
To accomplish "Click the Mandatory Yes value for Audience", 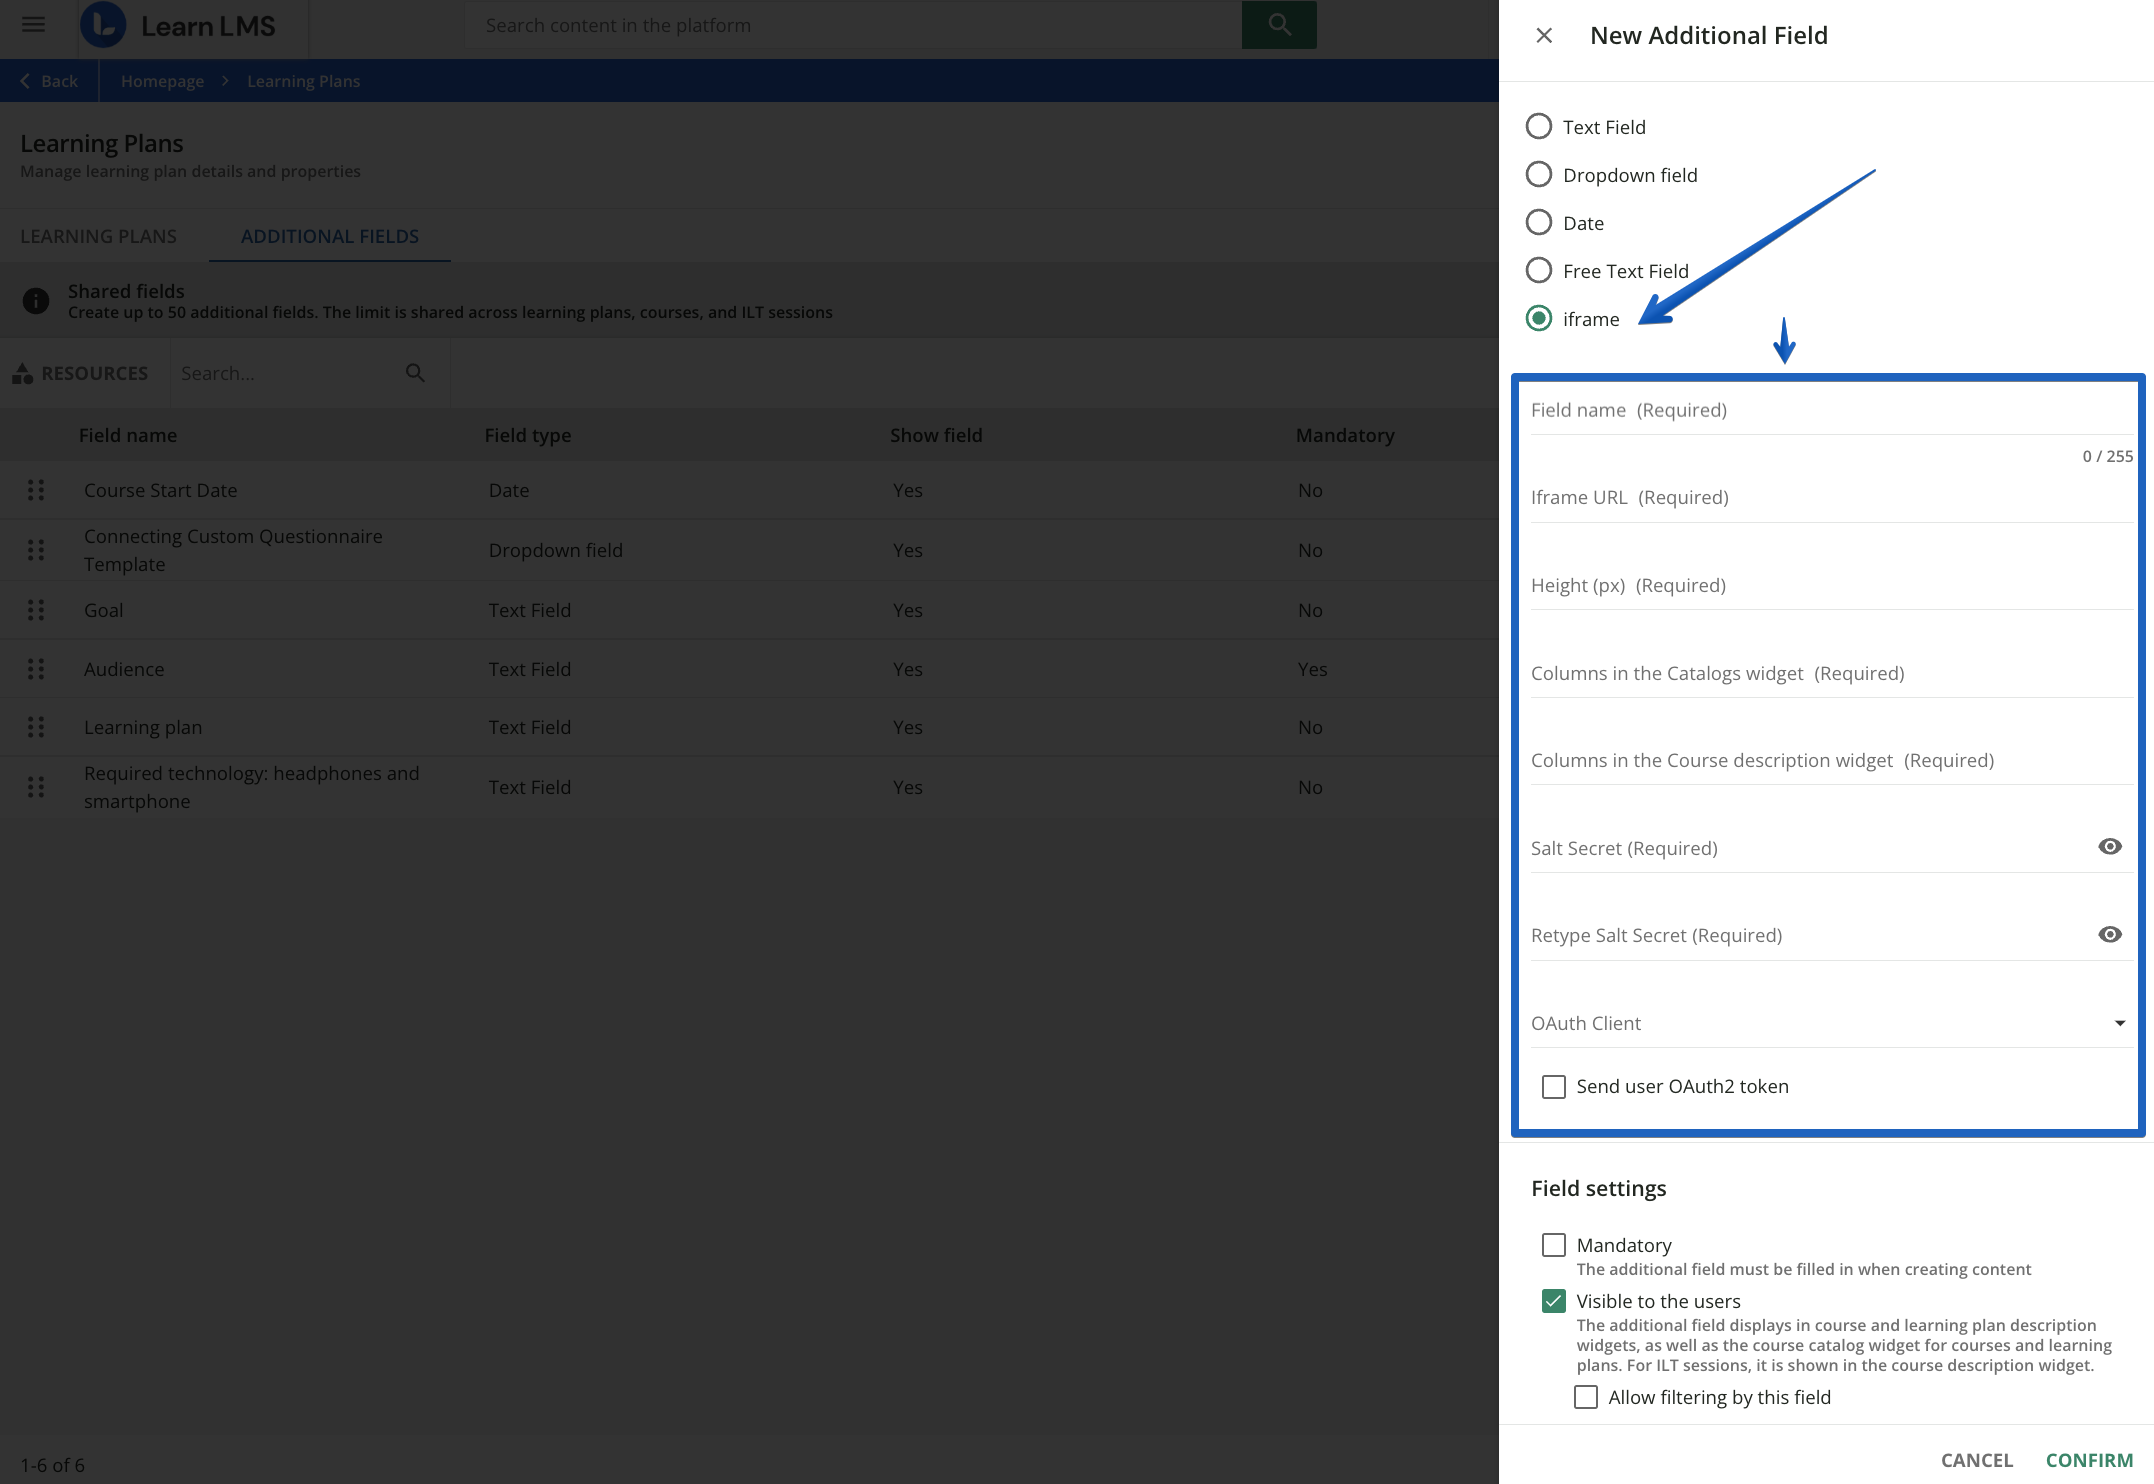I will pos(1313,669).
